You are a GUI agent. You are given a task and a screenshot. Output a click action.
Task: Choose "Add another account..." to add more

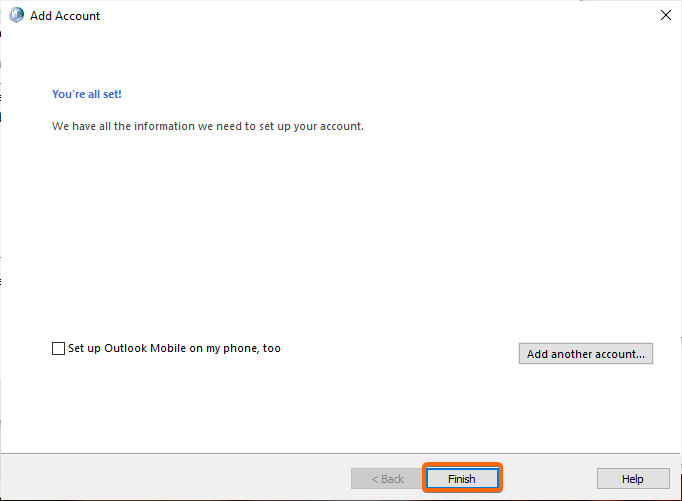tap(585, 354)
